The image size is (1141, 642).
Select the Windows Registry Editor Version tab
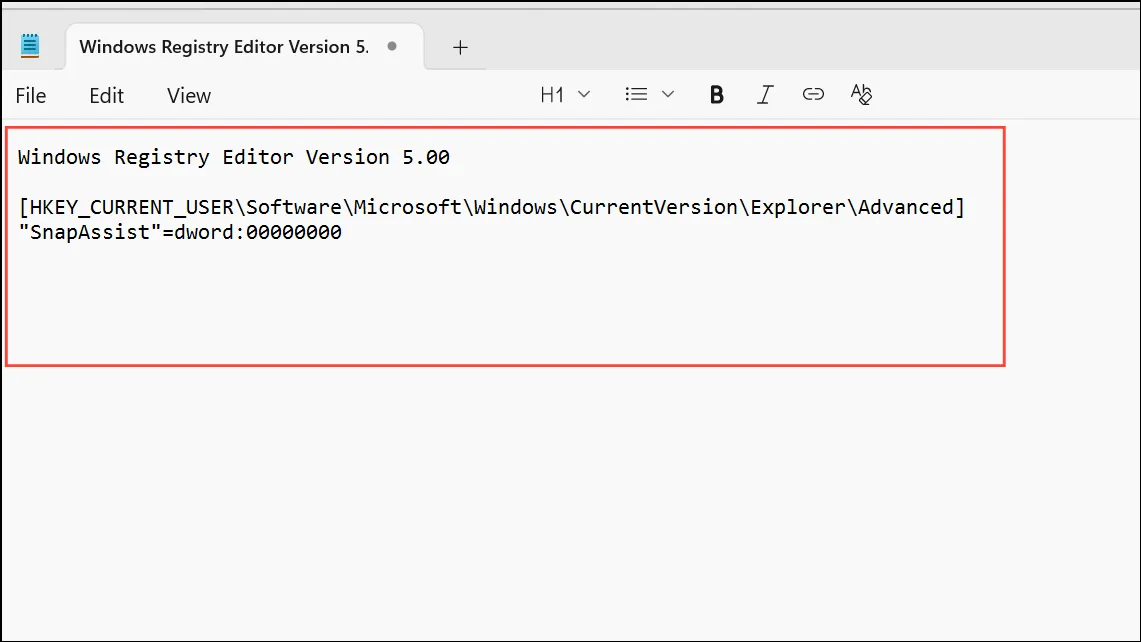244,47
